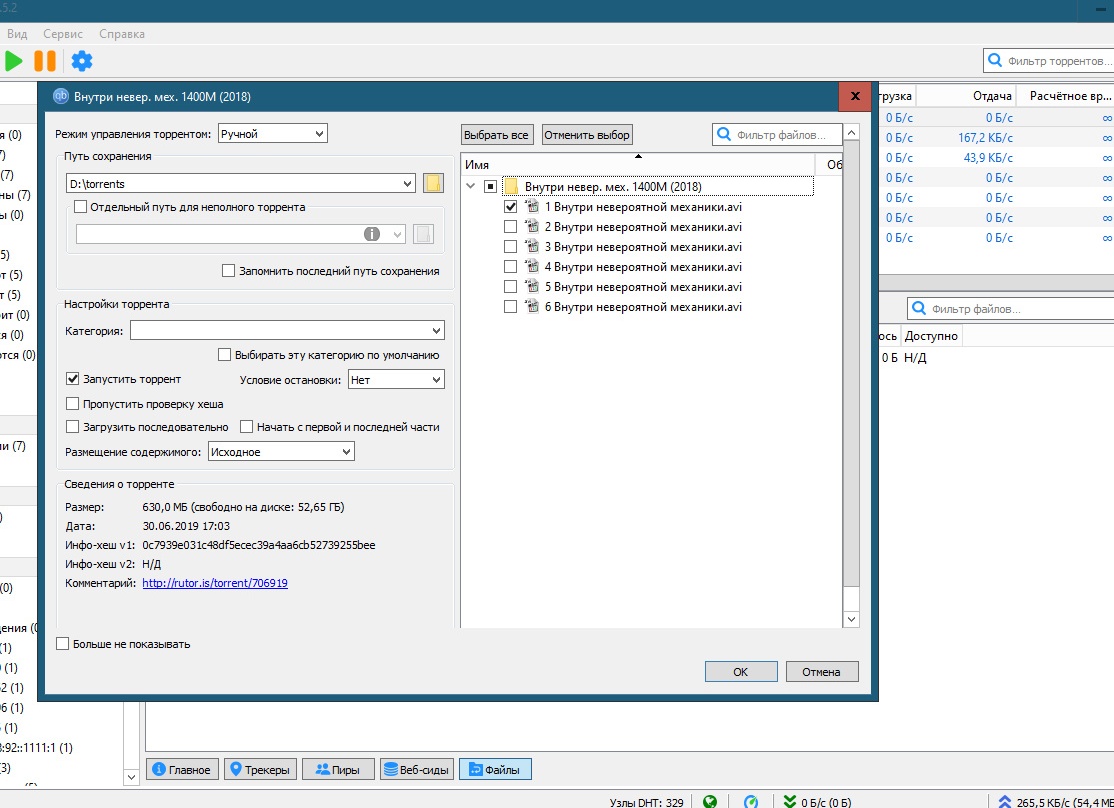This screenshot has height=808, width=1114.
Task: Check file 2 Внутри невероятной механики.avi
Action: [510, 227]
